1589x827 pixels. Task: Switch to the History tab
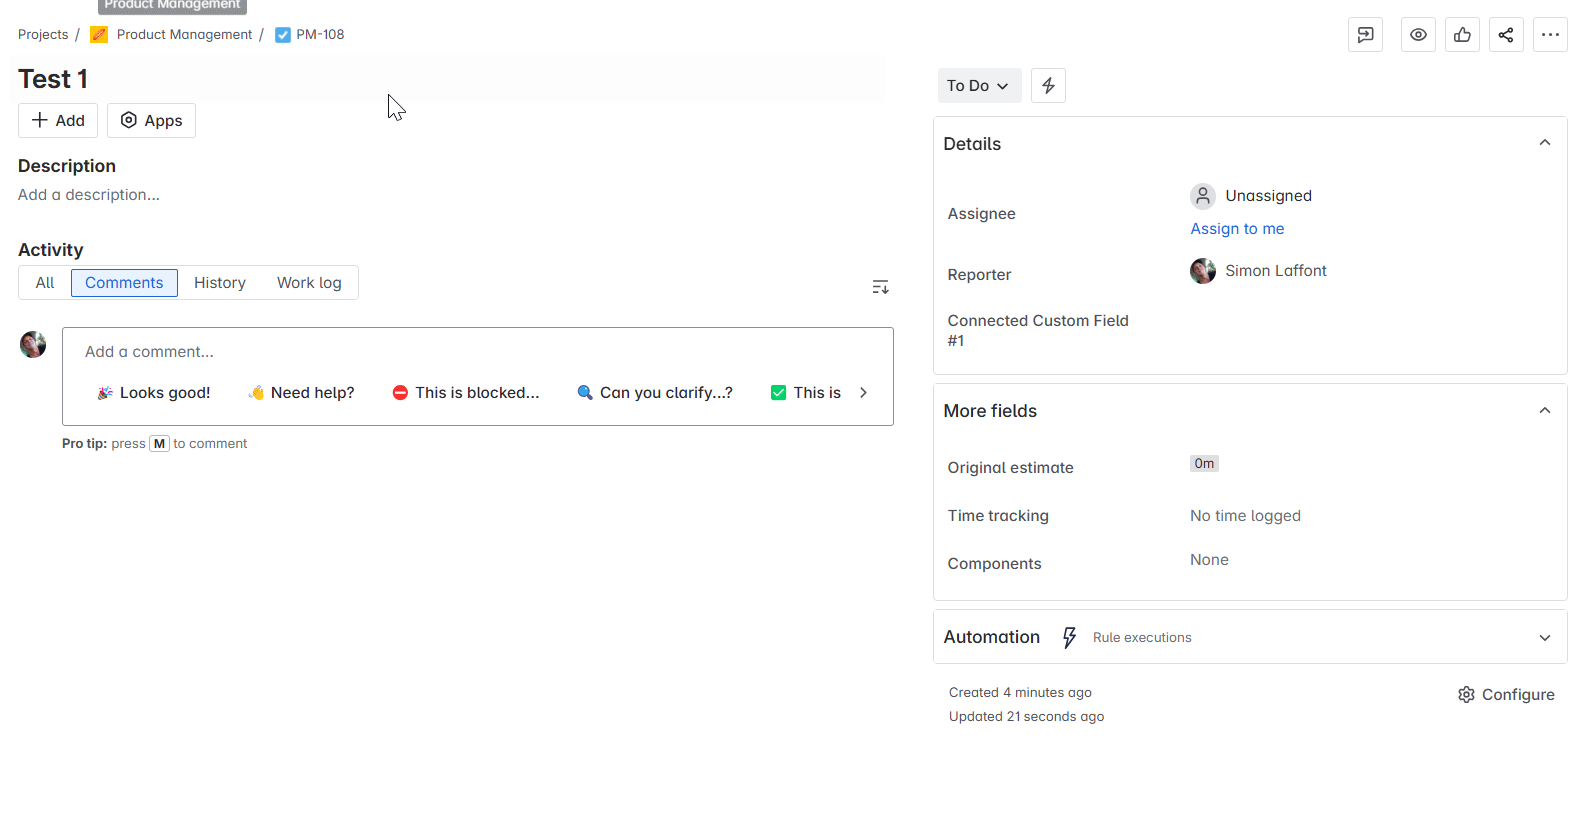[x=220, y=283]
